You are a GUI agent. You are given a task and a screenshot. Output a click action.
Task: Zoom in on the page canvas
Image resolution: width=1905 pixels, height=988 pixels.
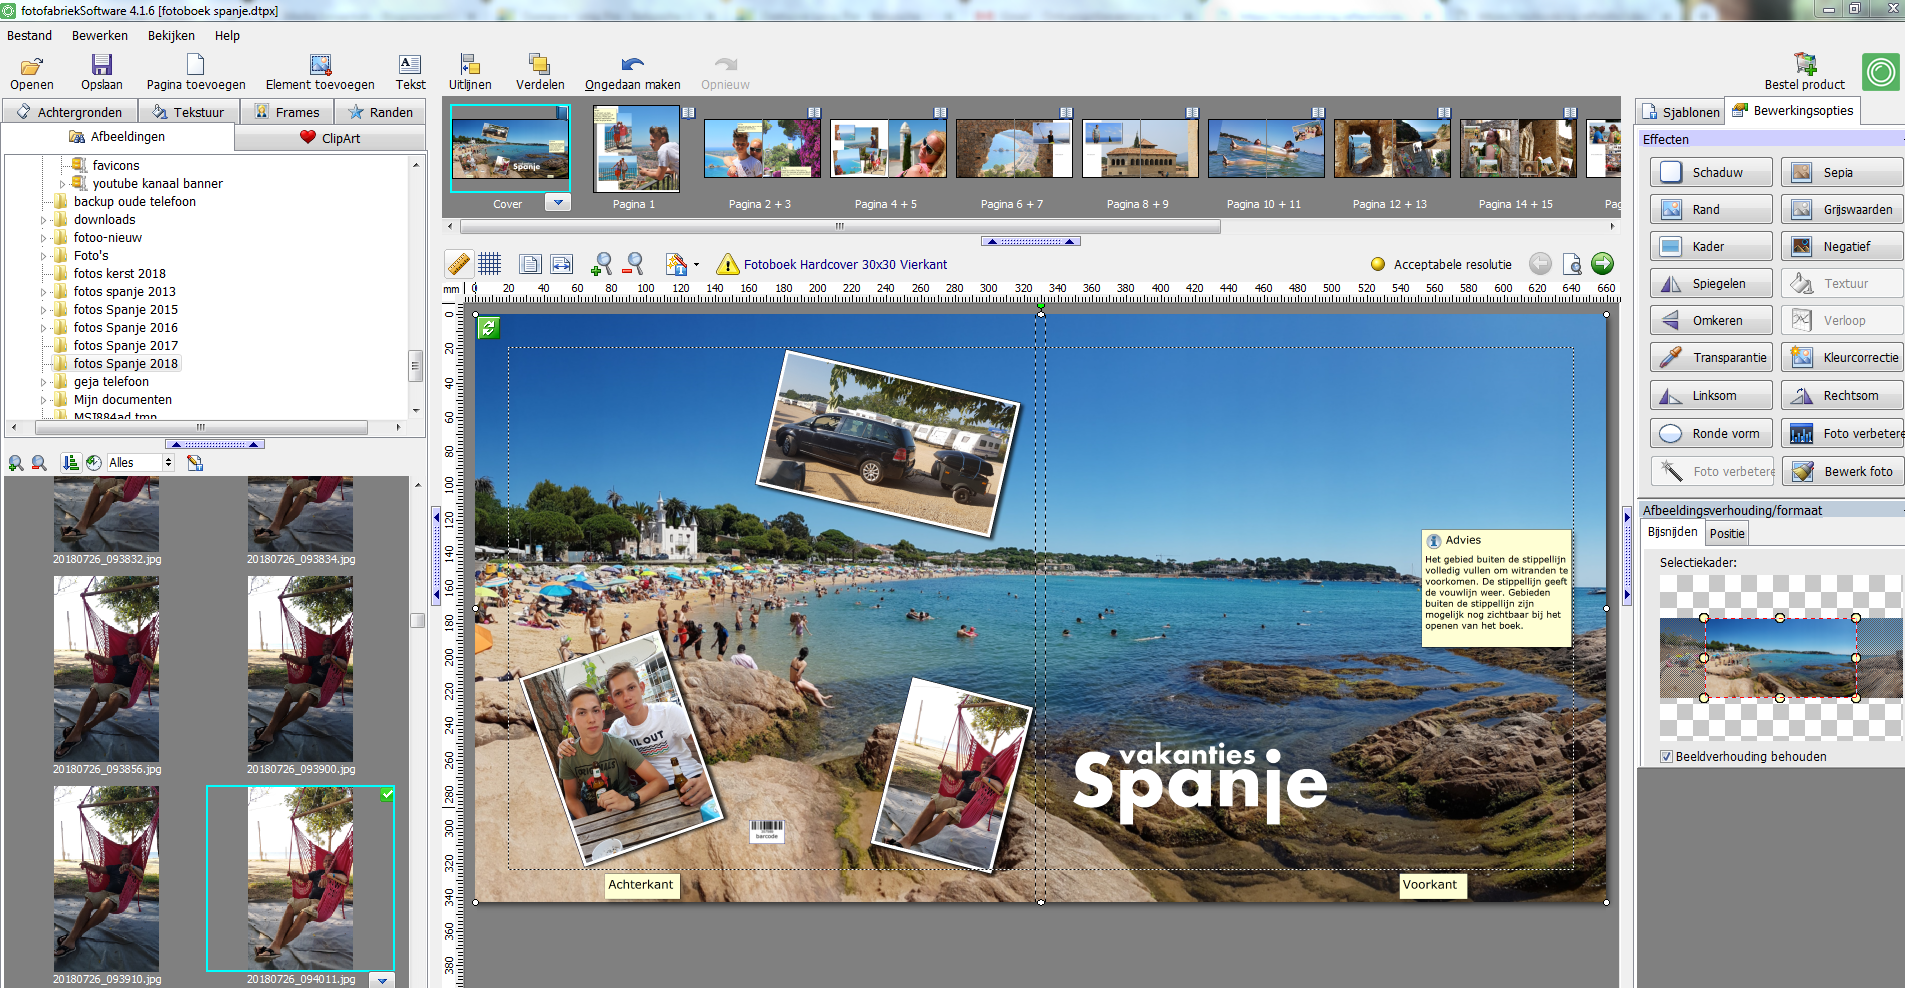pyautogui.click(x=601, y=264)
